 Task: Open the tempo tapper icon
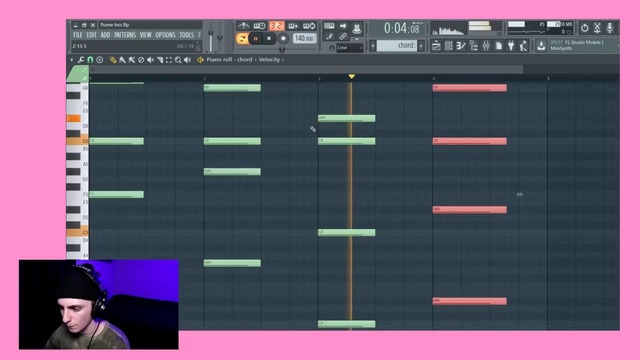523,46
